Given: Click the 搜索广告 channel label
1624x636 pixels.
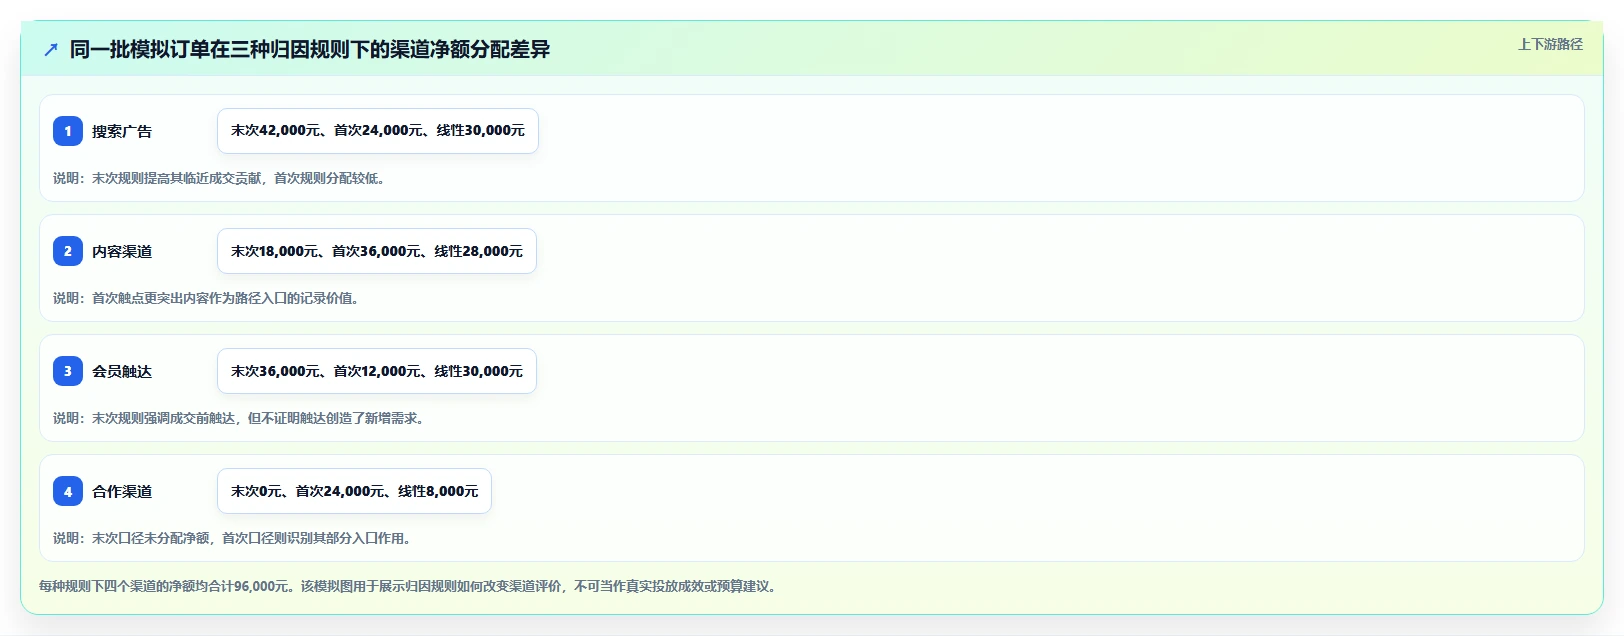Looking at the screenshot, I should pyautogui.click(x=122, y=131).
